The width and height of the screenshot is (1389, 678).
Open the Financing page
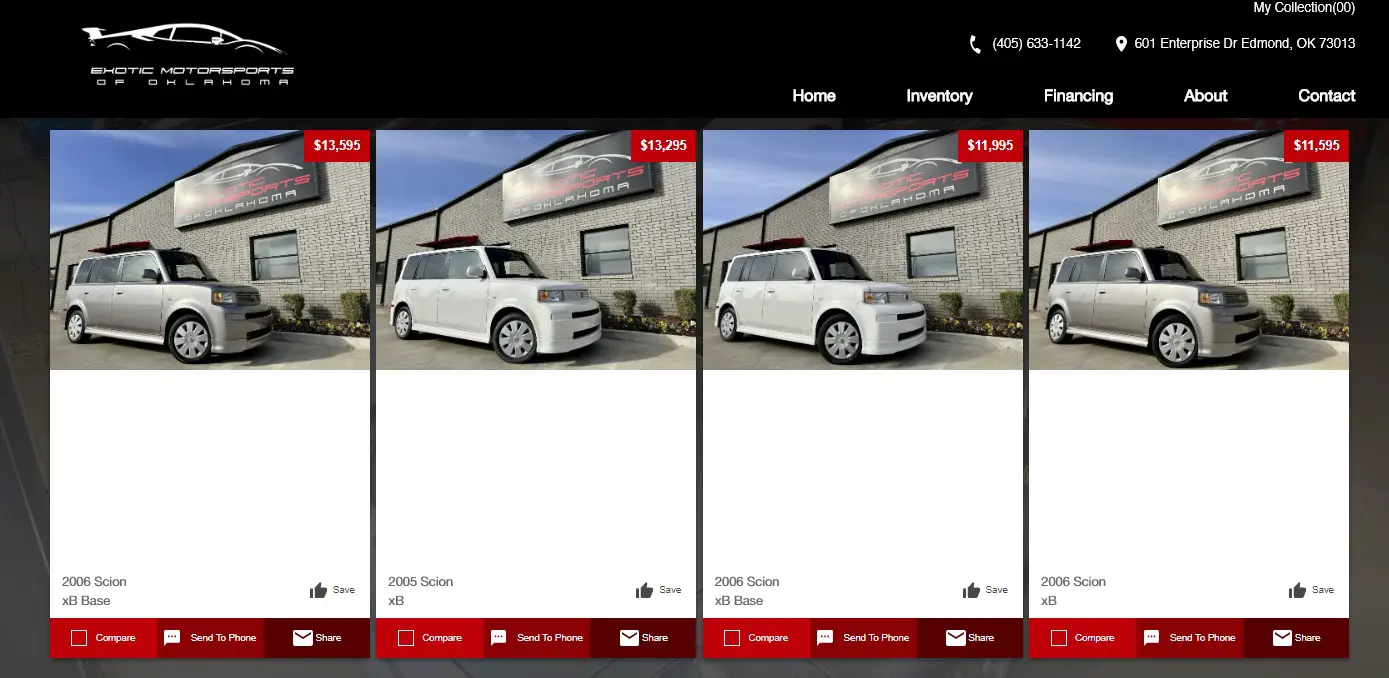click(x=1078, y=96)
